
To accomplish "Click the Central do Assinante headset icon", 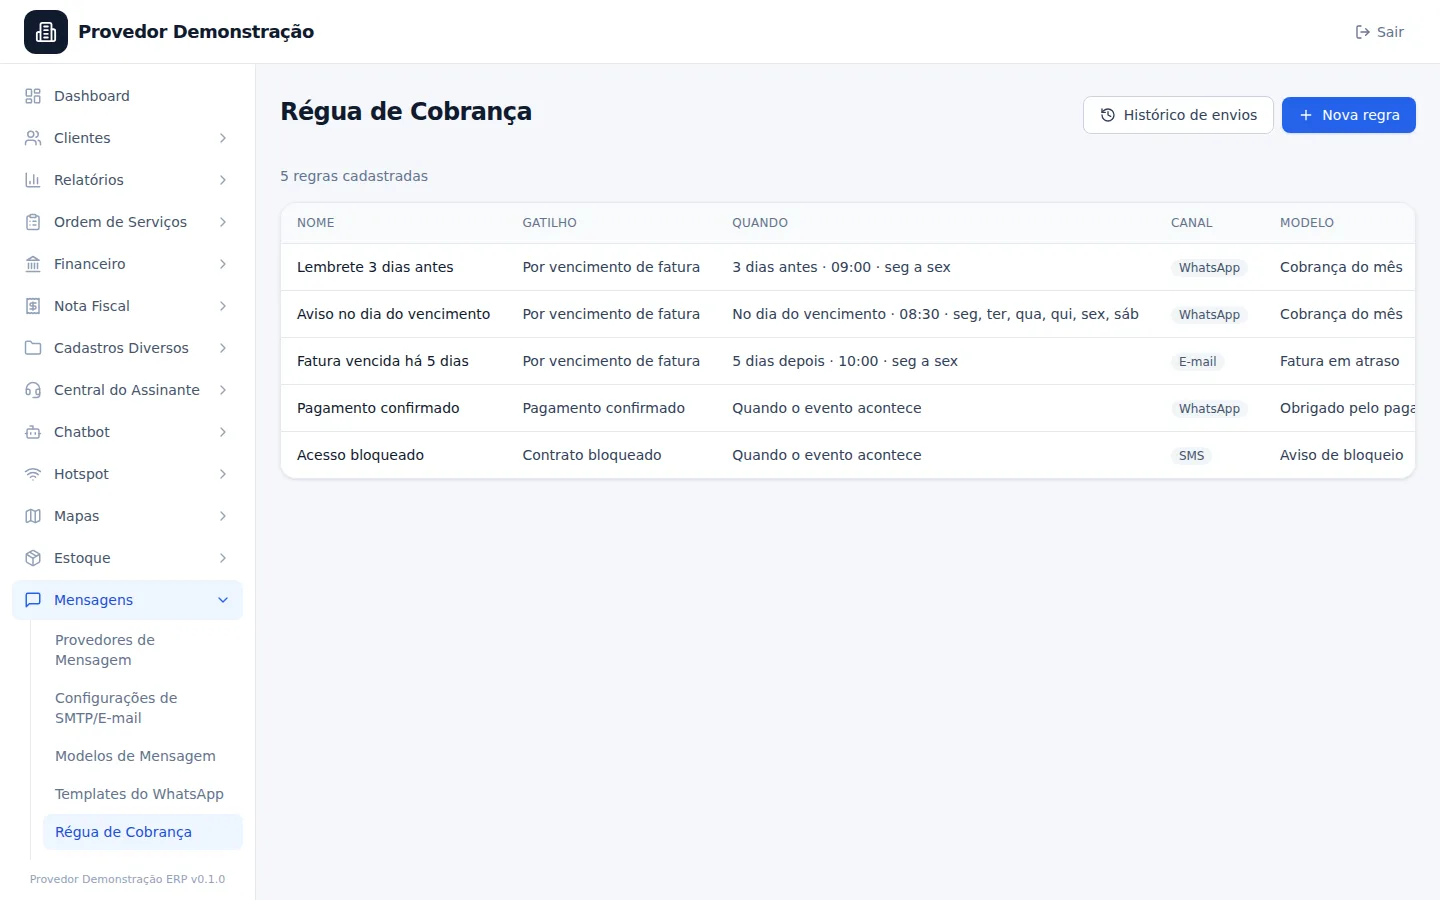I will pyautogui.click(x=33, y=390).
